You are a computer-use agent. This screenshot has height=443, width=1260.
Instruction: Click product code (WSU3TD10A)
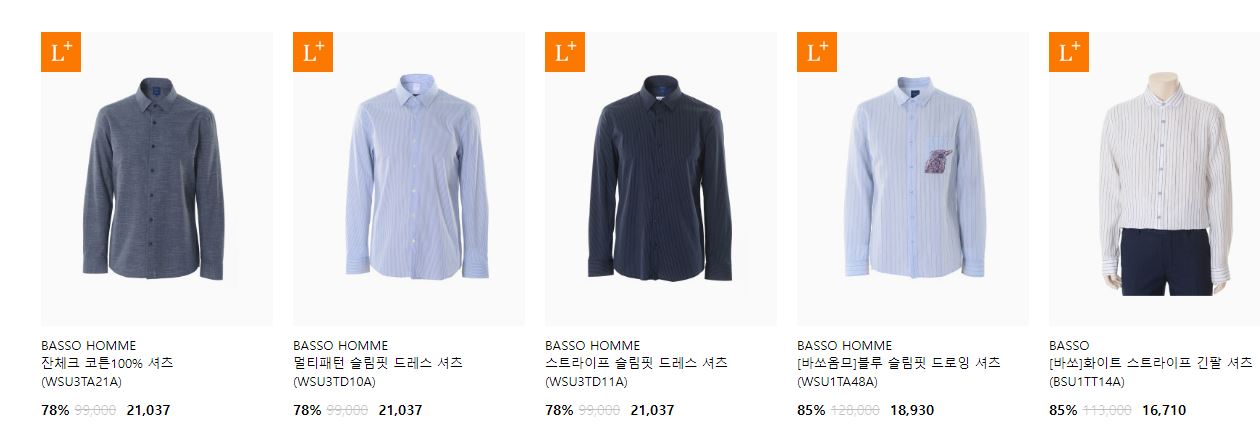click(334, 382)
